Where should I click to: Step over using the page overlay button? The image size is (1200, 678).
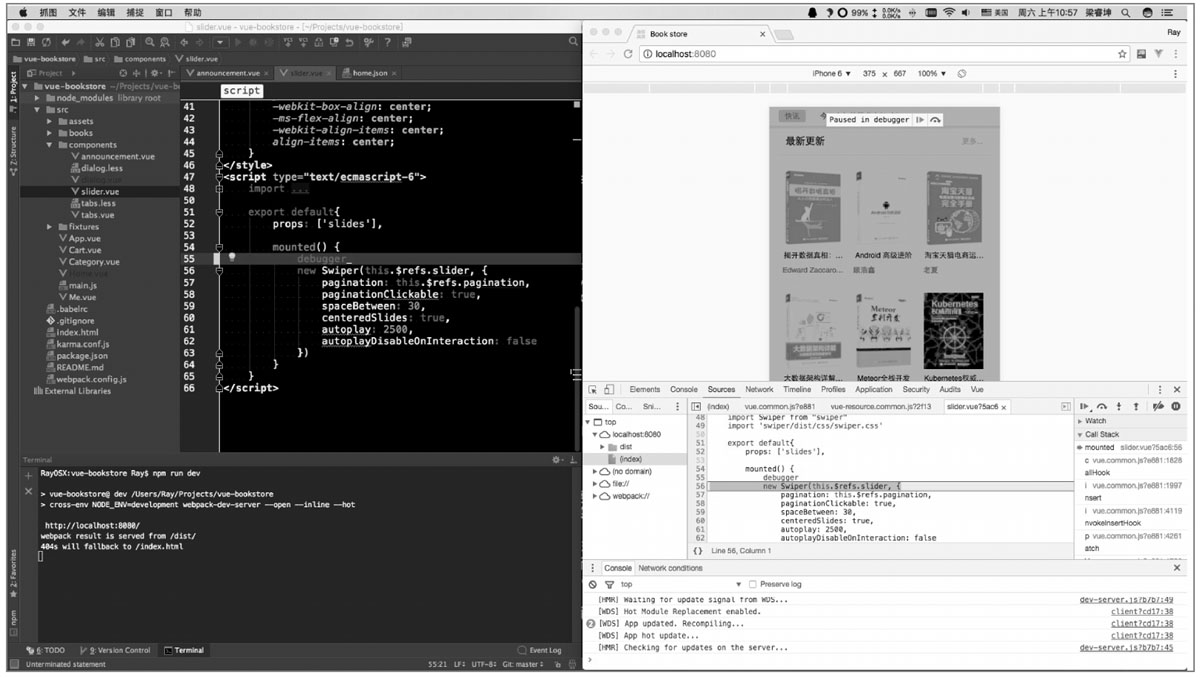[935, 120]
